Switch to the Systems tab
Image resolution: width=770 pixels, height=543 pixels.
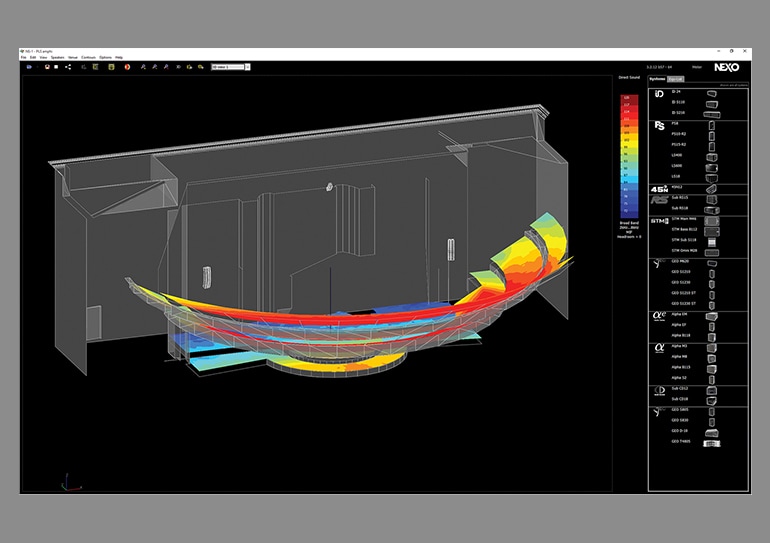point(657,77)
